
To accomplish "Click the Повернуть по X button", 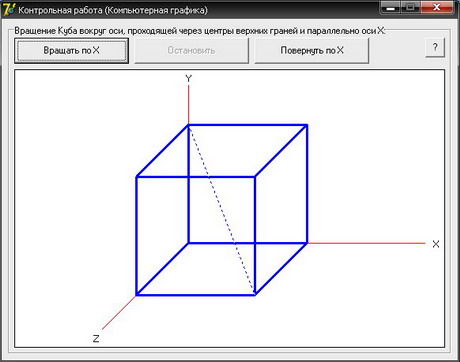I will pos(312,51).
